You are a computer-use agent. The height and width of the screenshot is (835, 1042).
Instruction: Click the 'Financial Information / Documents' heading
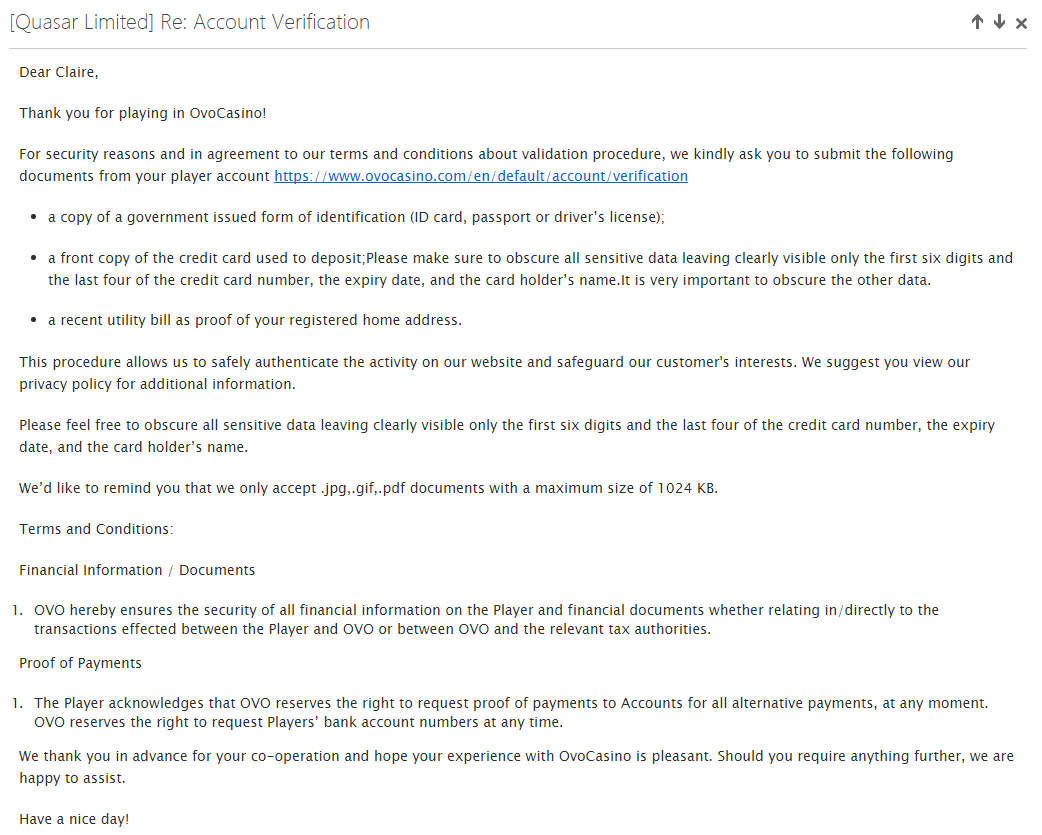coord(137,571)
